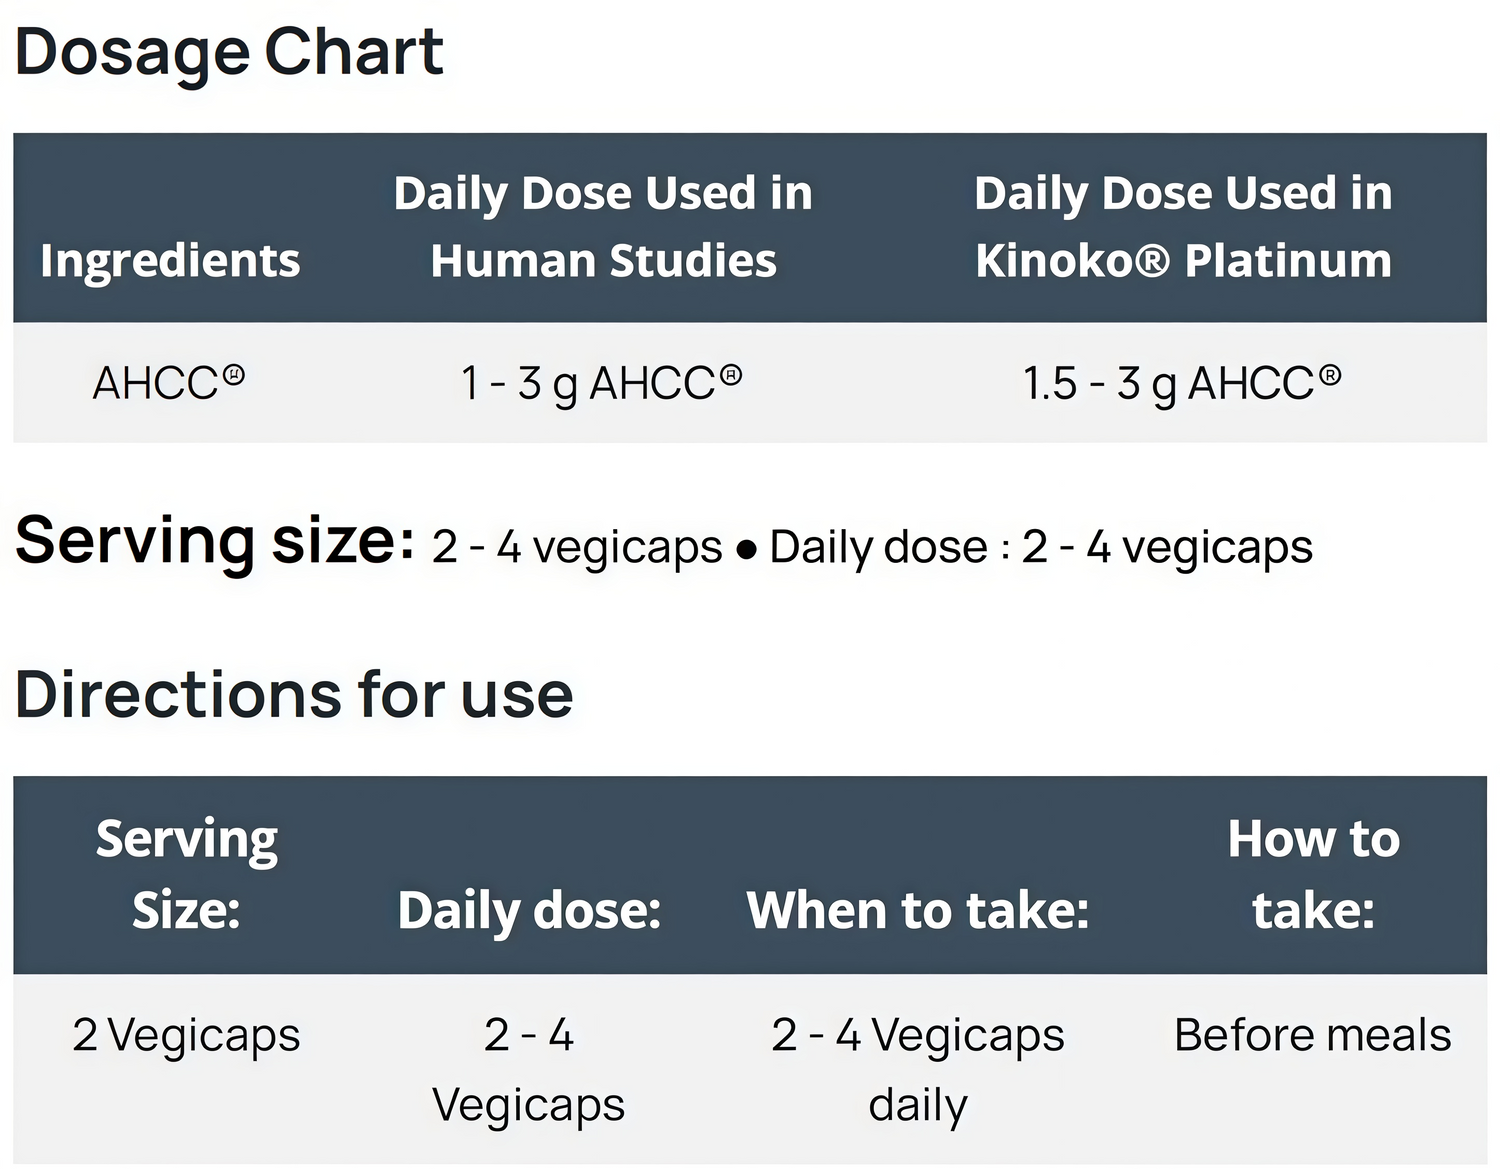Click the Kinoko® Platinum daily dose header
This screenshot has height=1175, width=1500.
coord(1183,226)
